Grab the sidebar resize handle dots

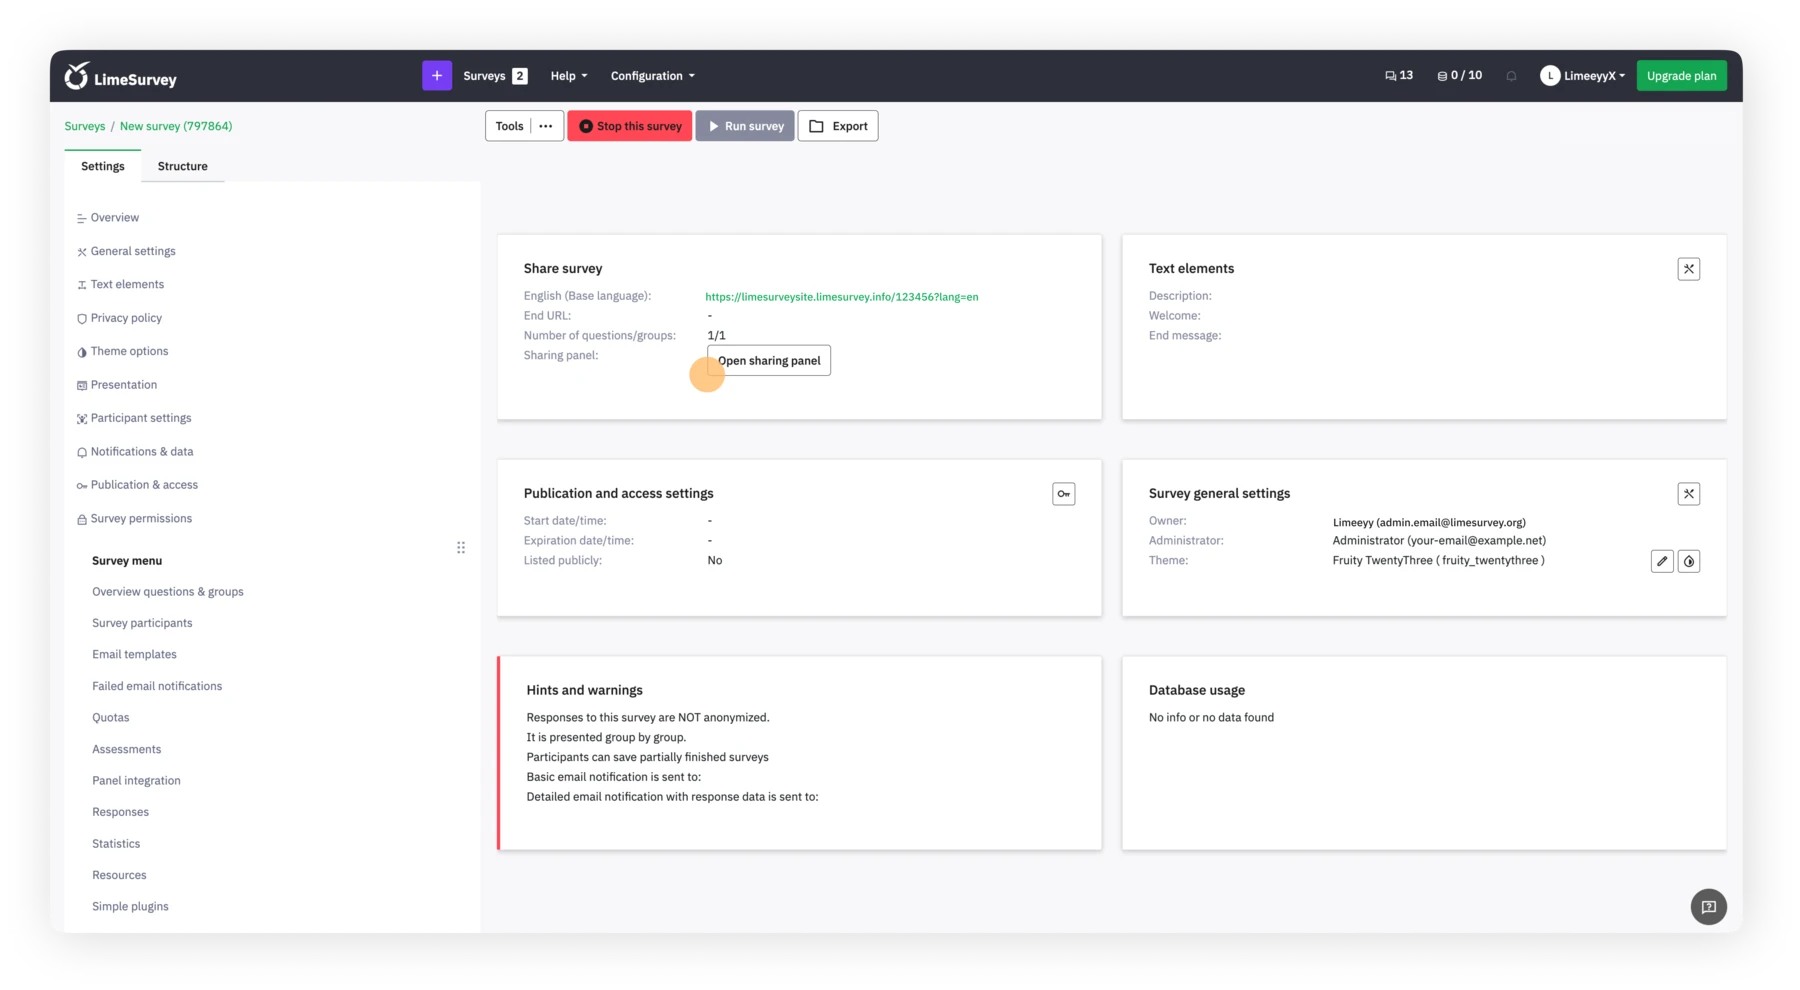[x=461, y=547]
